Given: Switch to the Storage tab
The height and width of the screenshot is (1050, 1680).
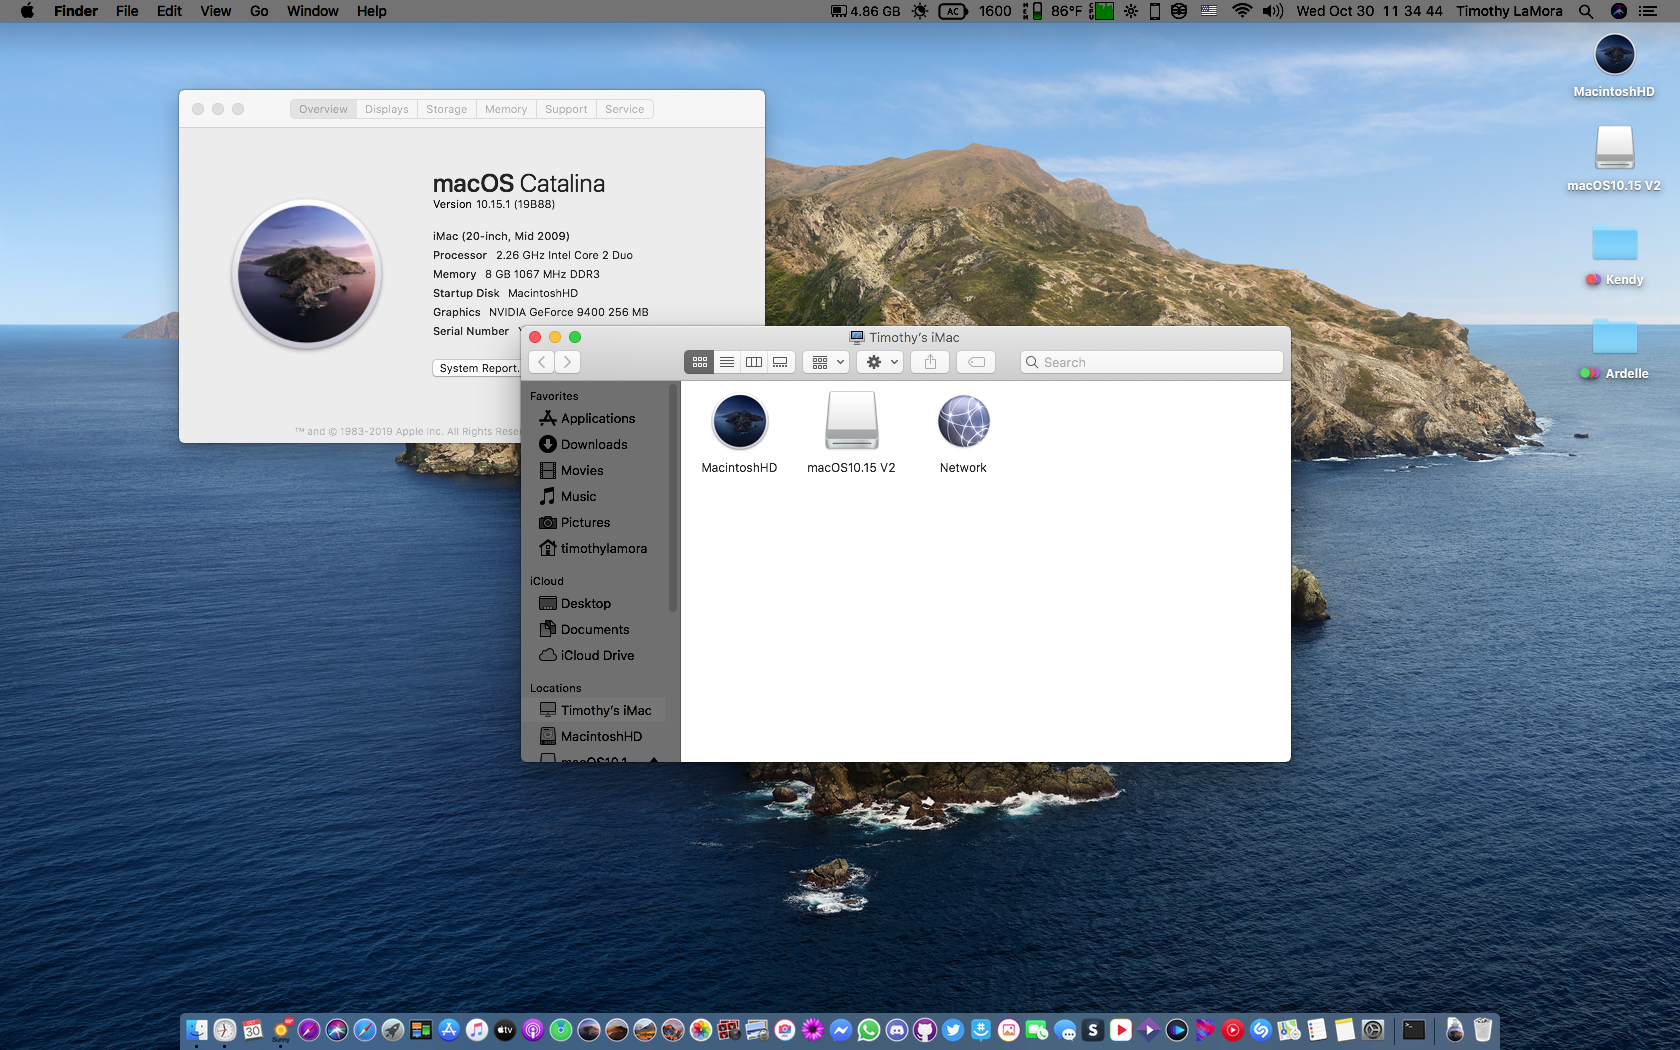Looking at the screenshot, I should [446, 109].
